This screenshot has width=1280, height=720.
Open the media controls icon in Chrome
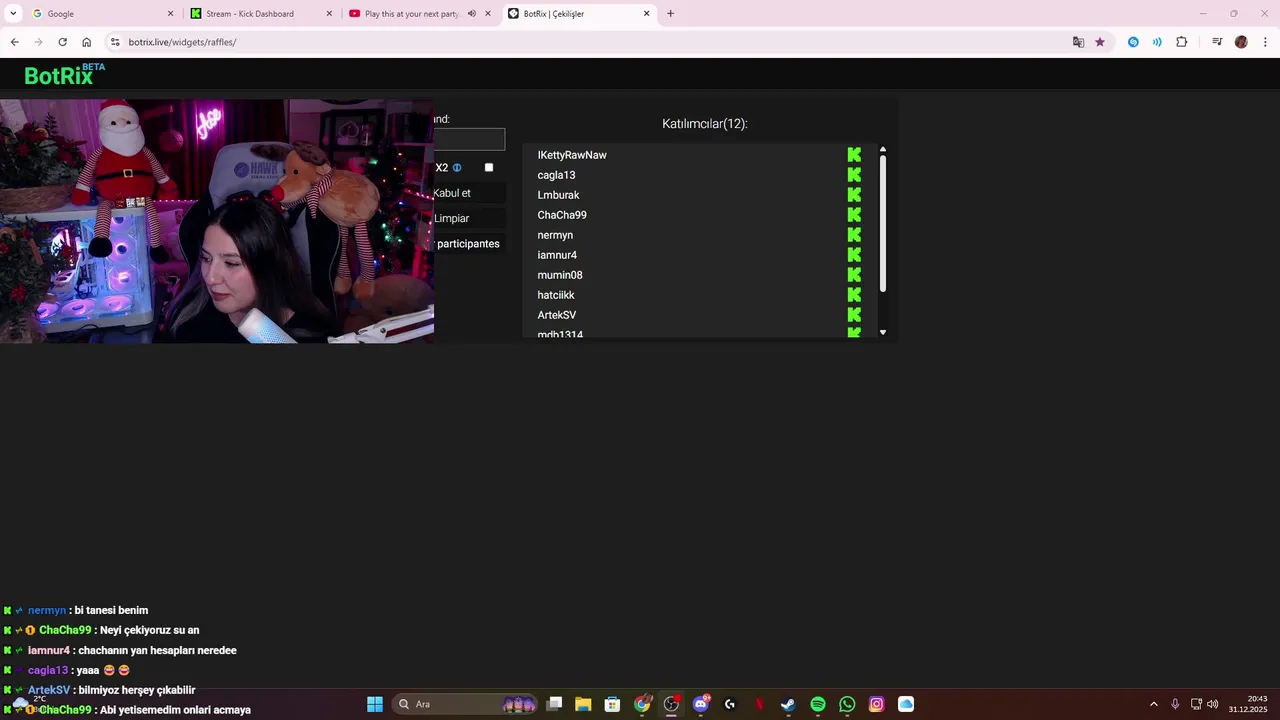tap(1217, 42)
